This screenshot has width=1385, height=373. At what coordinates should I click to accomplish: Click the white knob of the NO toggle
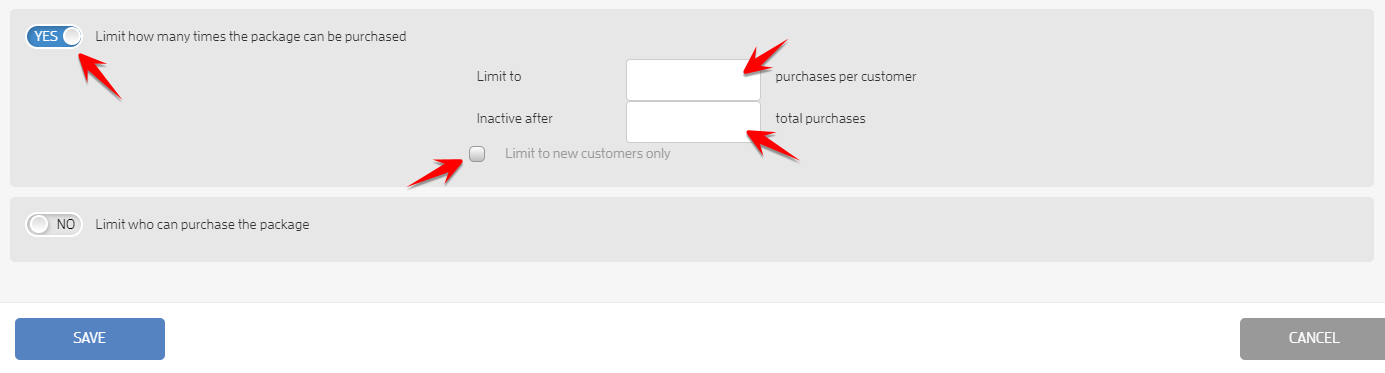(x=39, y=225)
